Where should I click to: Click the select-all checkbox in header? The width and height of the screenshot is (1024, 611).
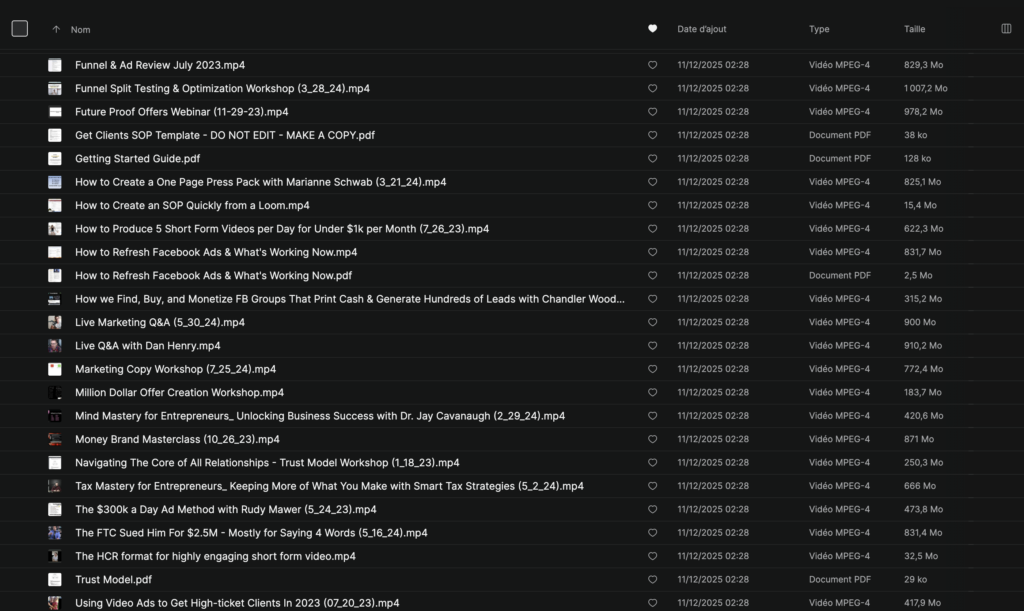20,29
